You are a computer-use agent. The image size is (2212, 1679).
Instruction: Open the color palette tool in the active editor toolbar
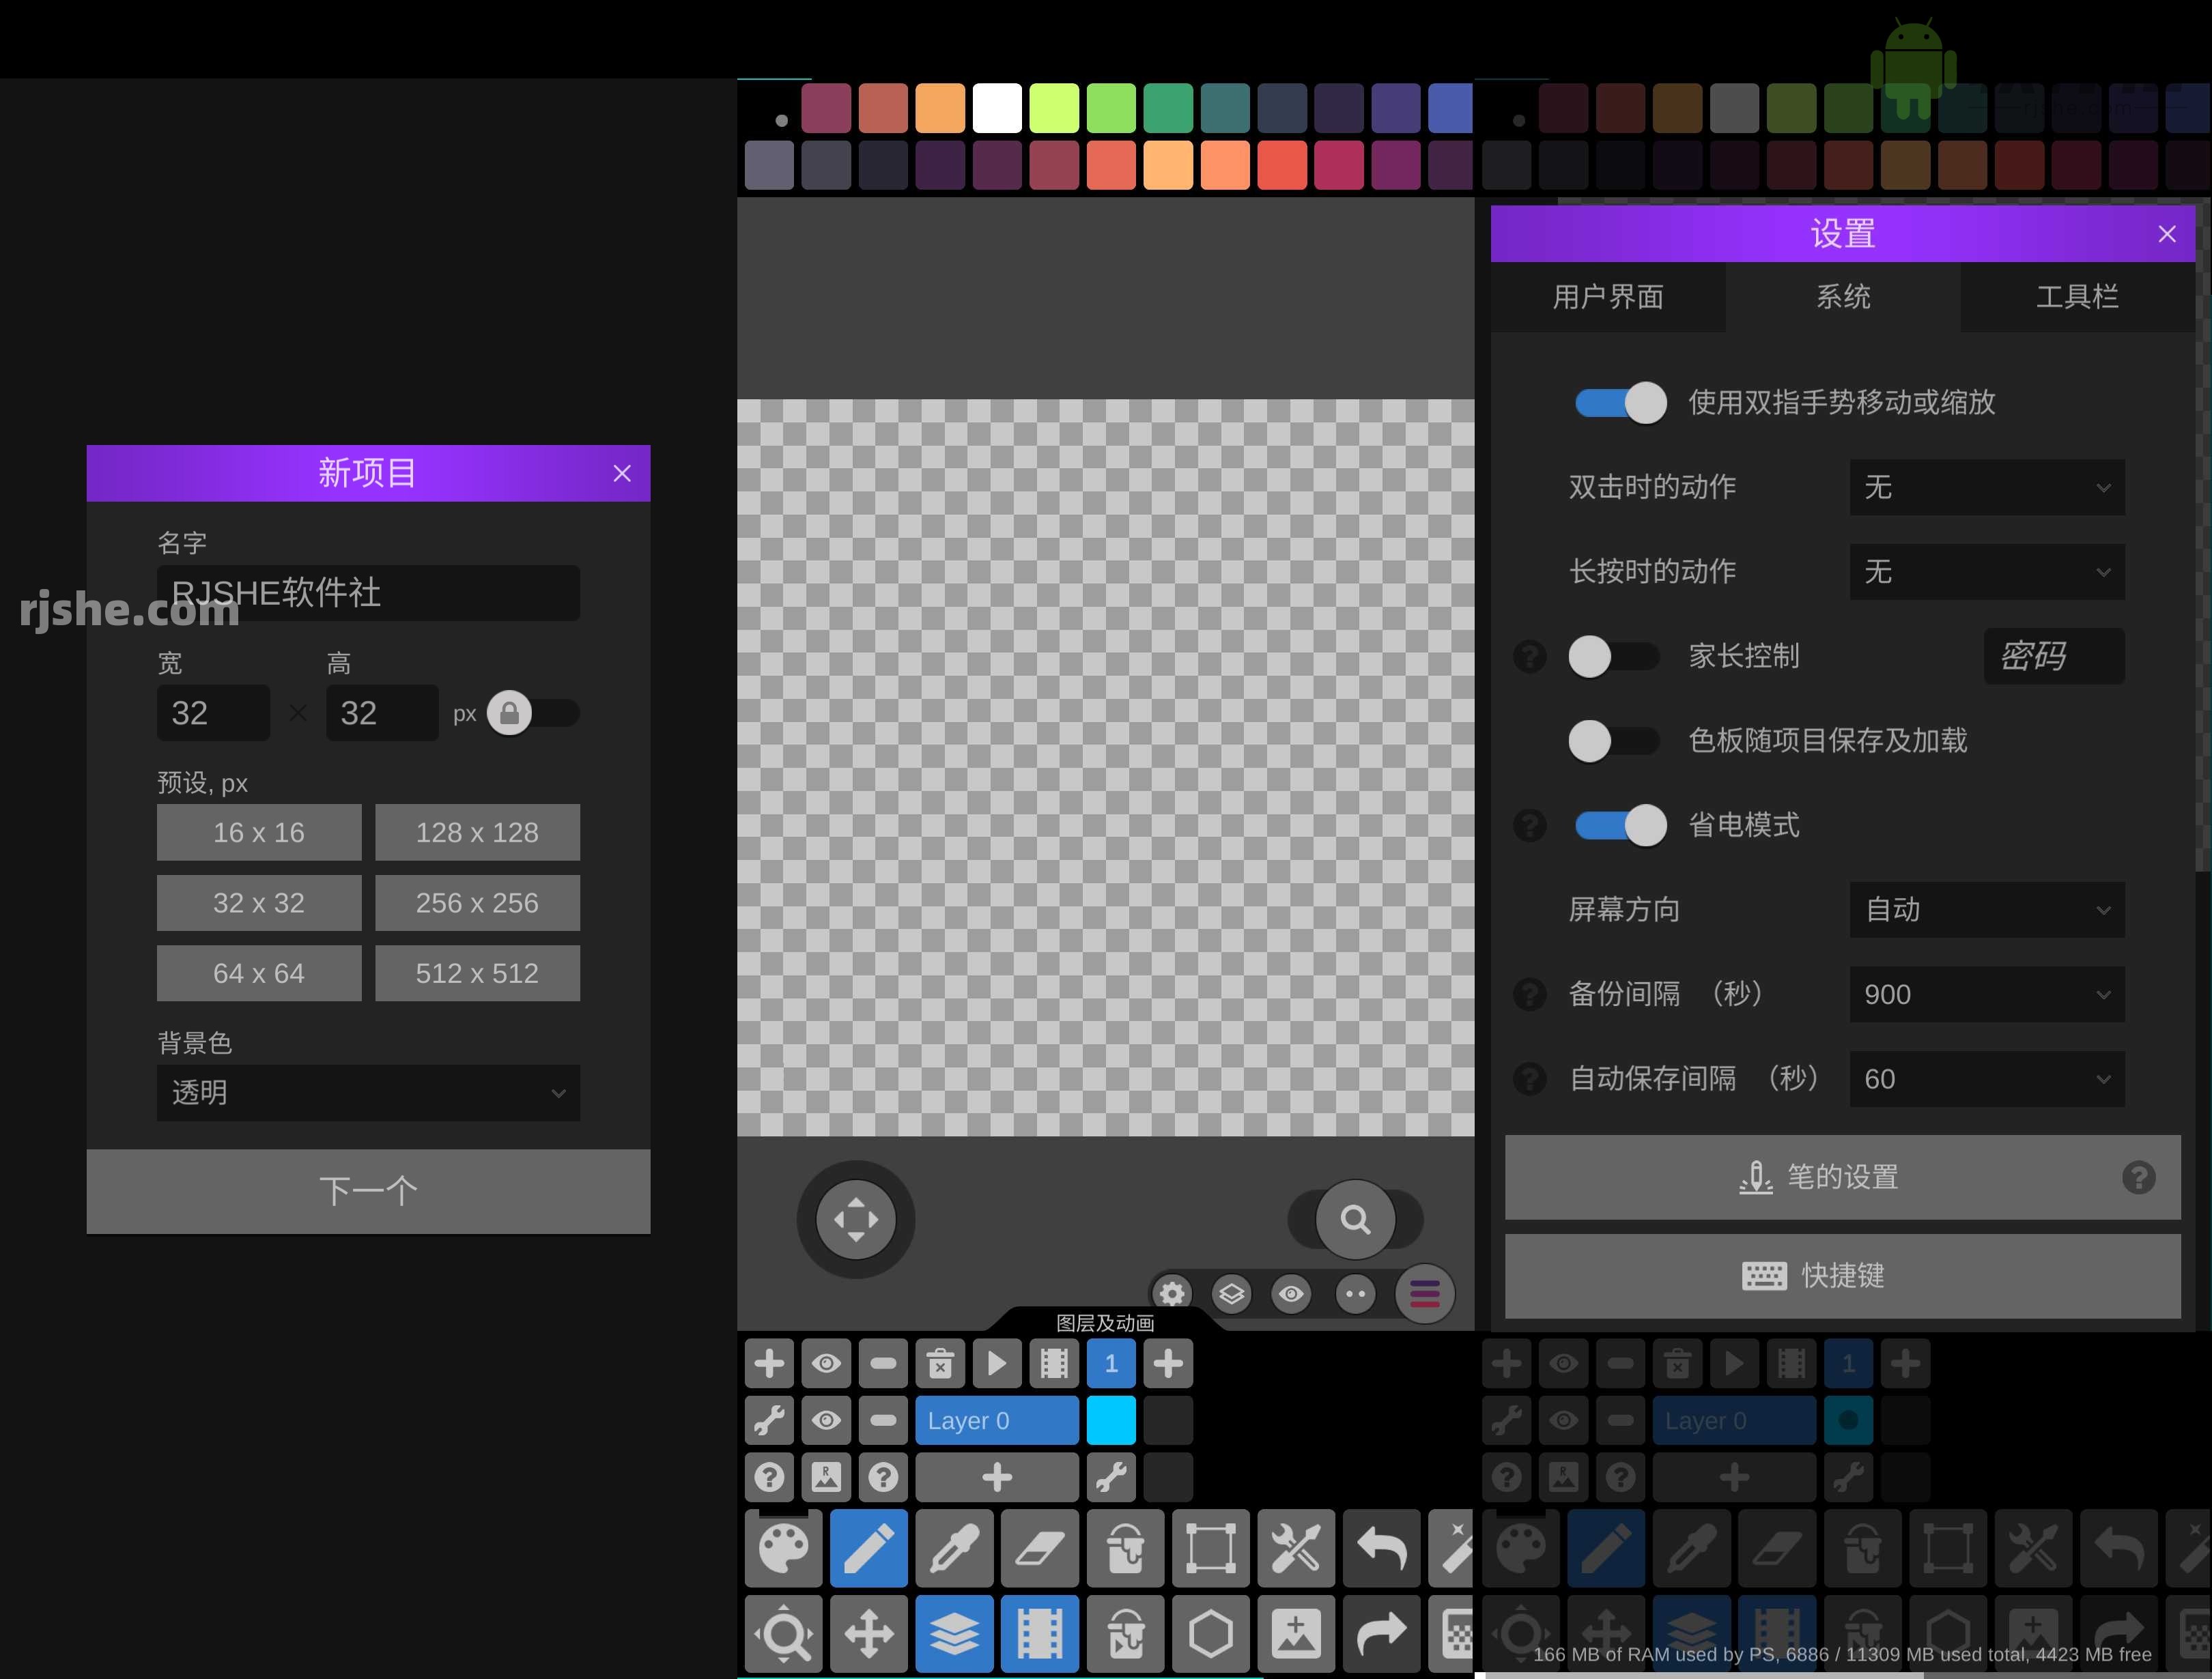[783, 1549]
